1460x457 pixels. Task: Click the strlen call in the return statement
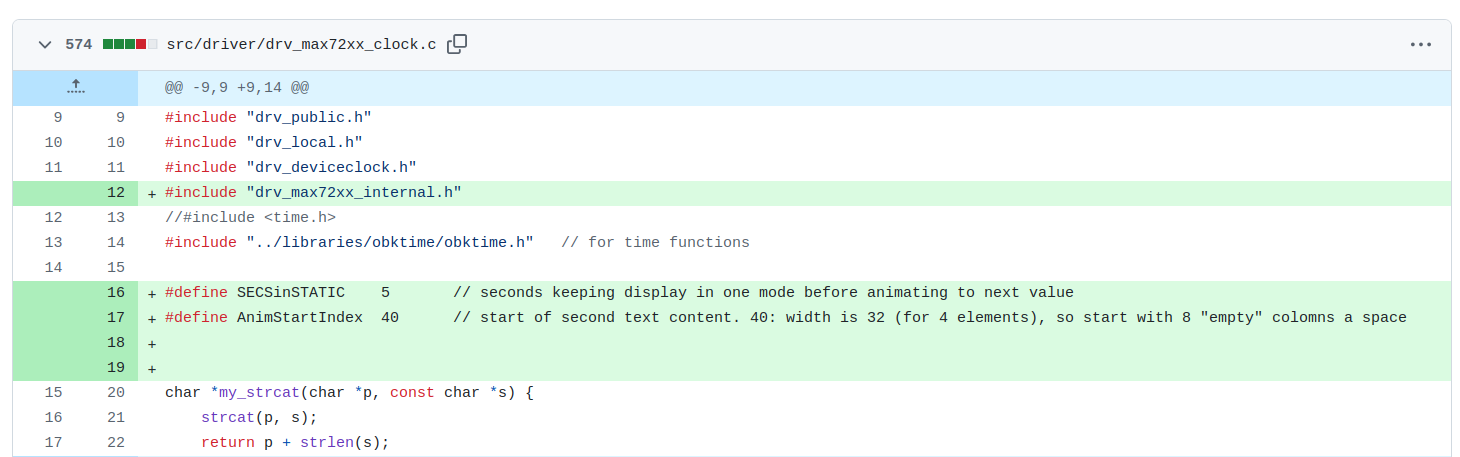tap(322, 443)
